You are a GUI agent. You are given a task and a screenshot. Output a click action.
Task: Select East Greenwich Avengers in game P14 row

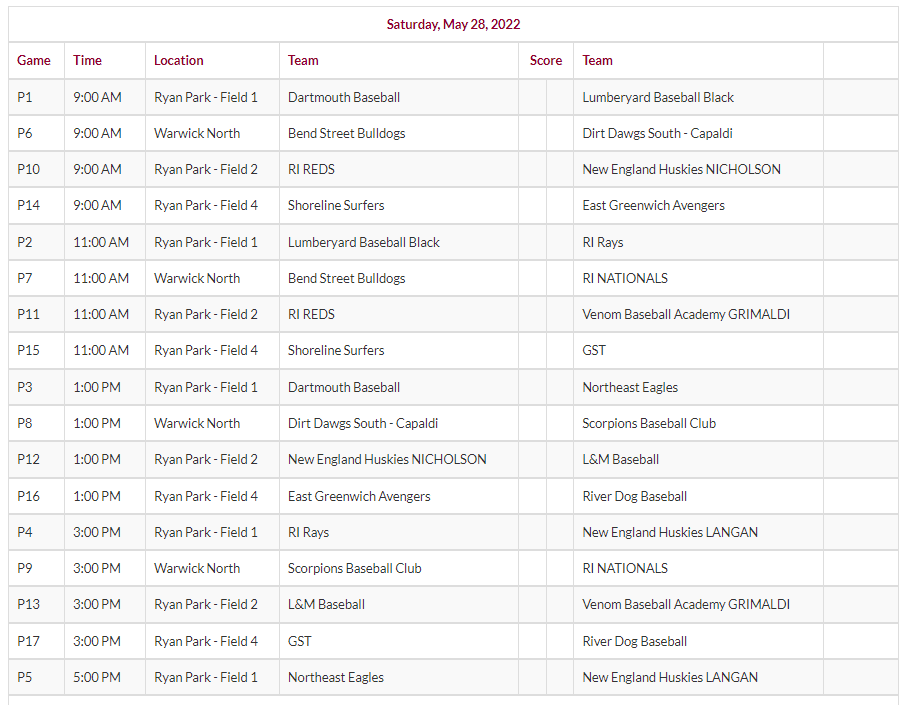point(653,205)
